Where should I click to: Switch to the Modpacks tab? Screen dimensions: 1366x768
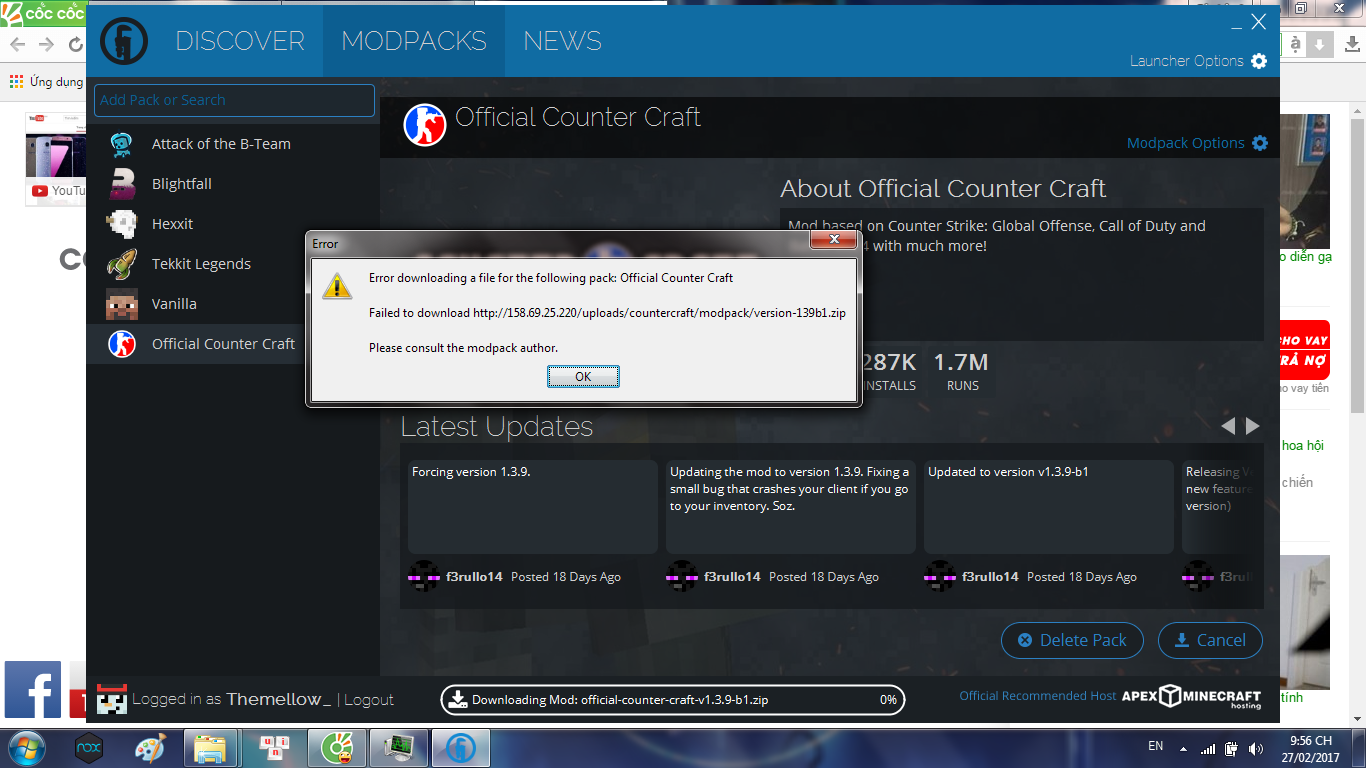[x=414, y=41]
